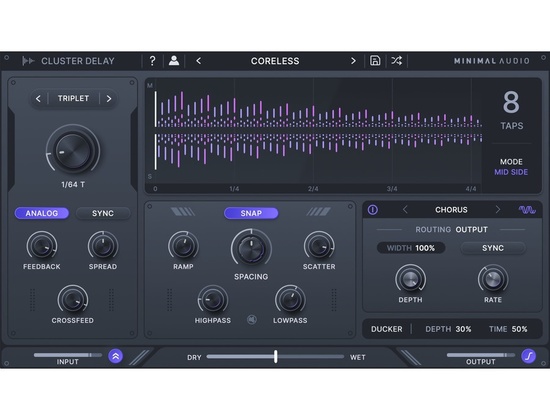550x420 pixels.
Task: Click the FEEDBACK knob
Action: [x=42, y=246]
